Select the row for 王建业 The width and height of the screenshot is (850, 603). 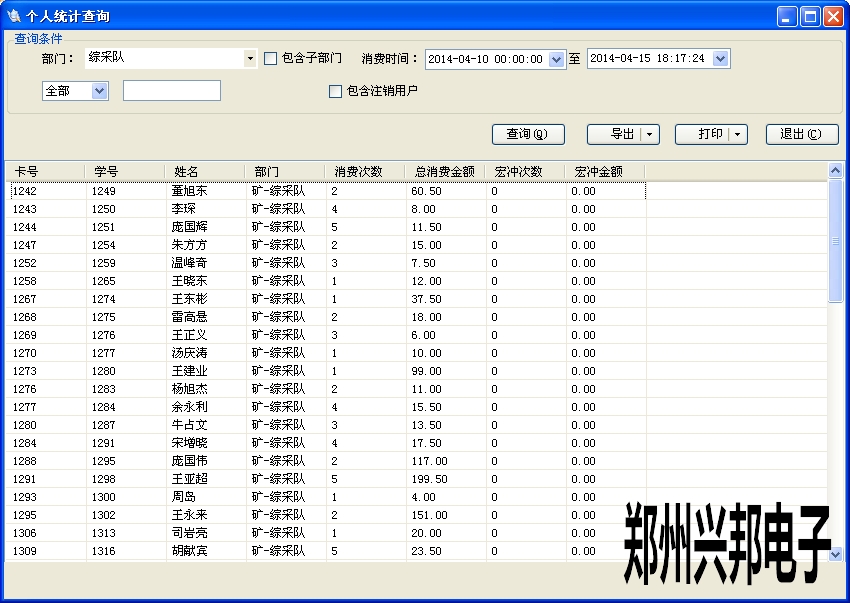[326, 371]
